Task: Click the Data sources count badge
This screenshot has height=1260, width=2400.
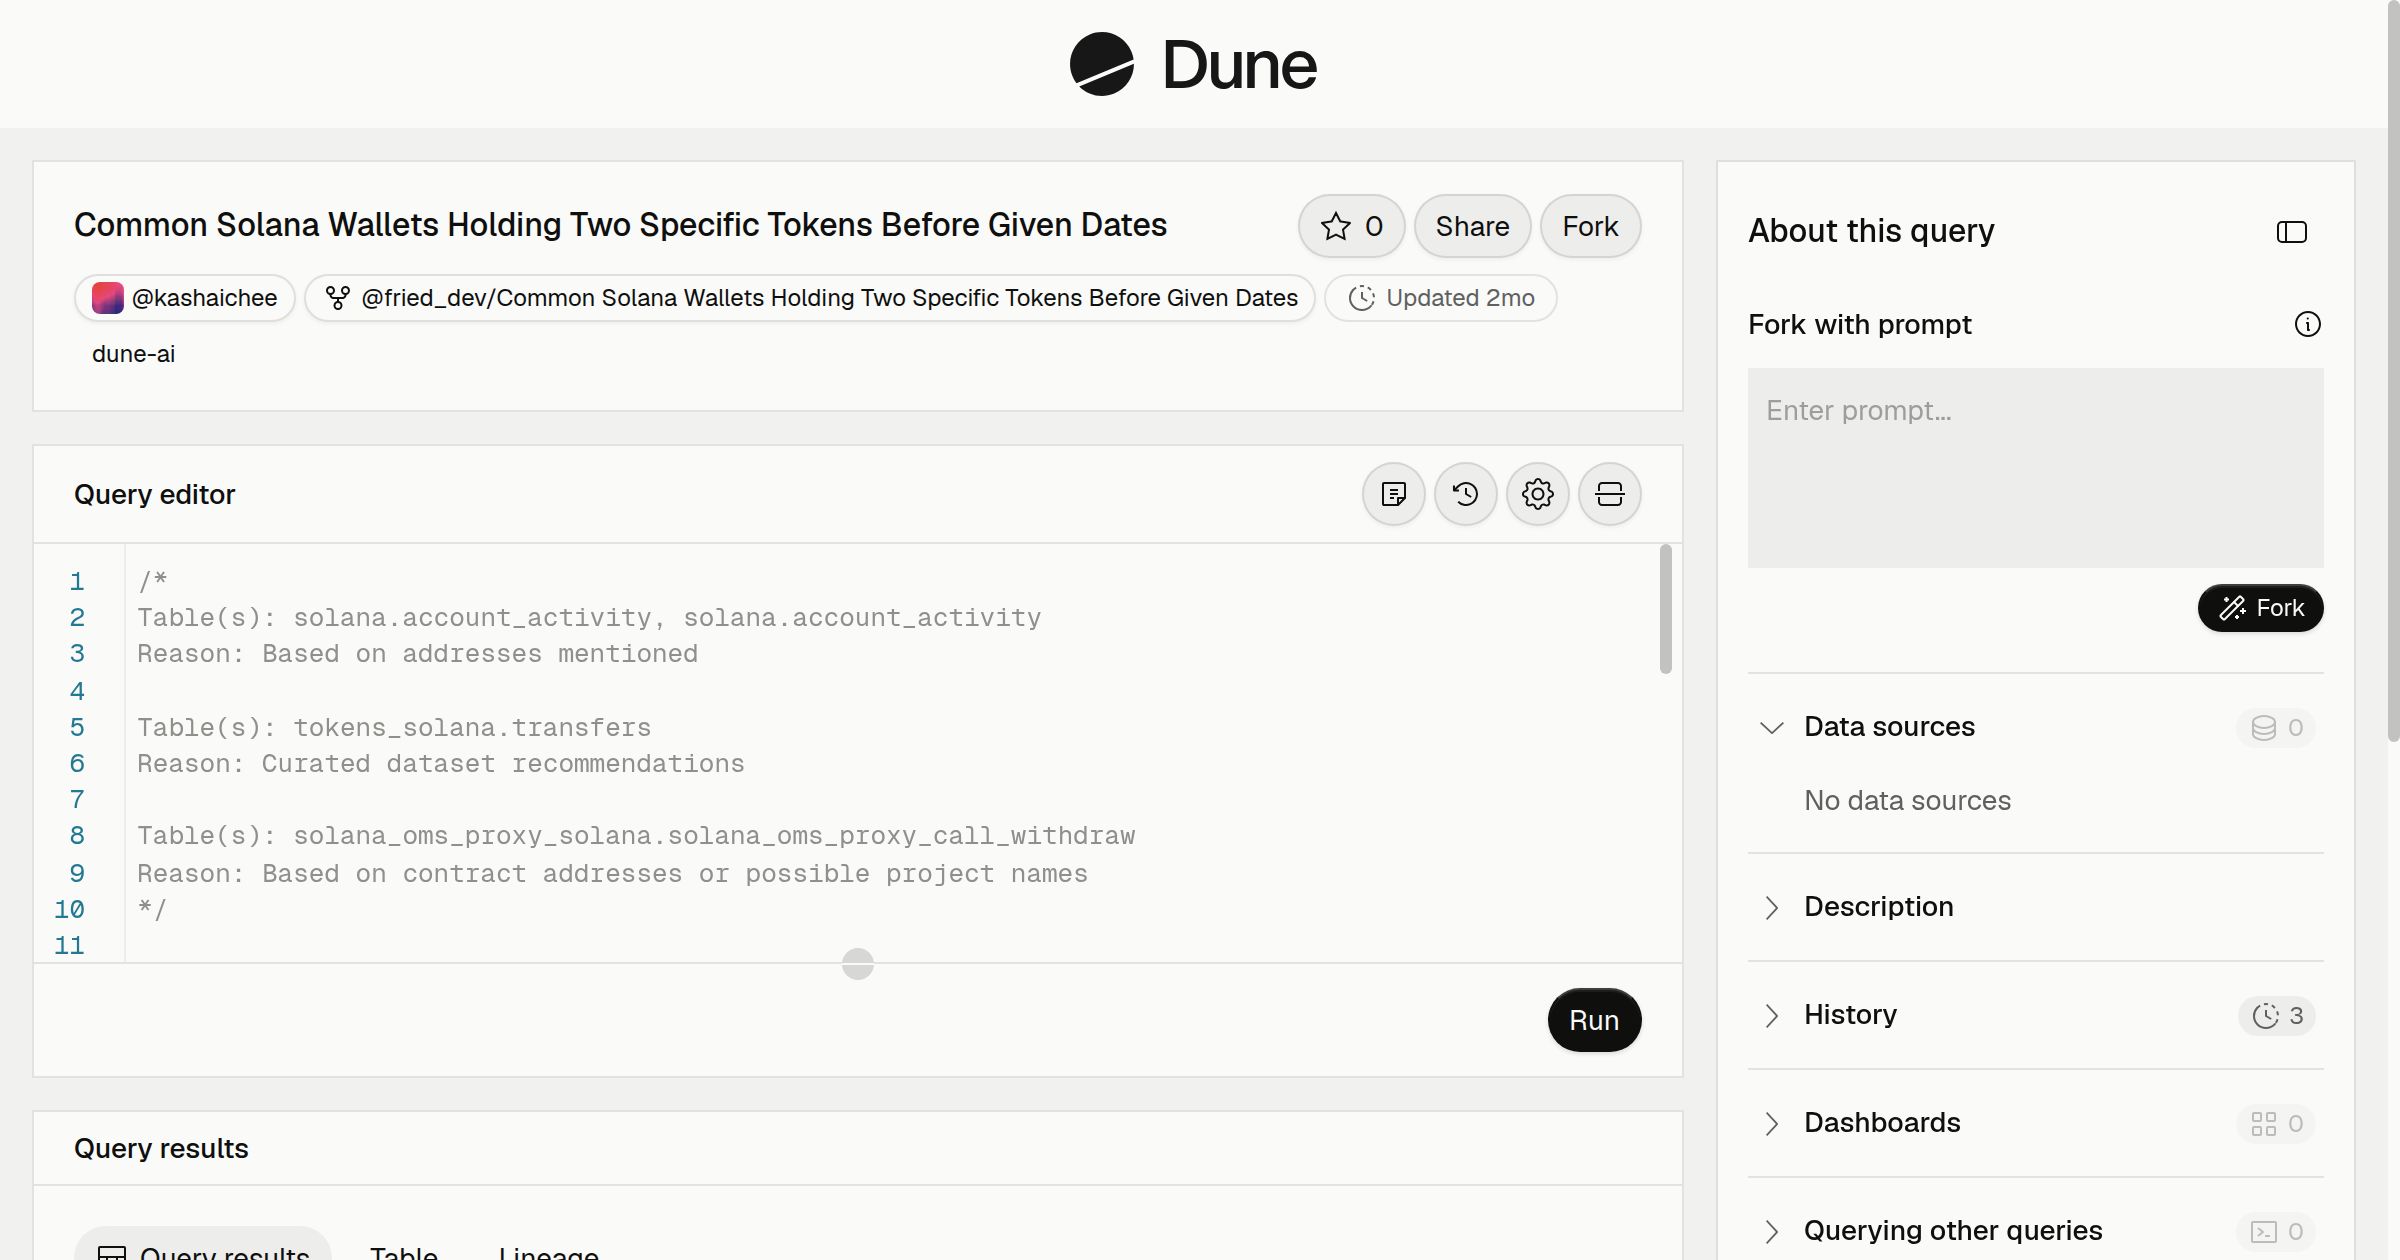Action: click(x=2276, y=727)
